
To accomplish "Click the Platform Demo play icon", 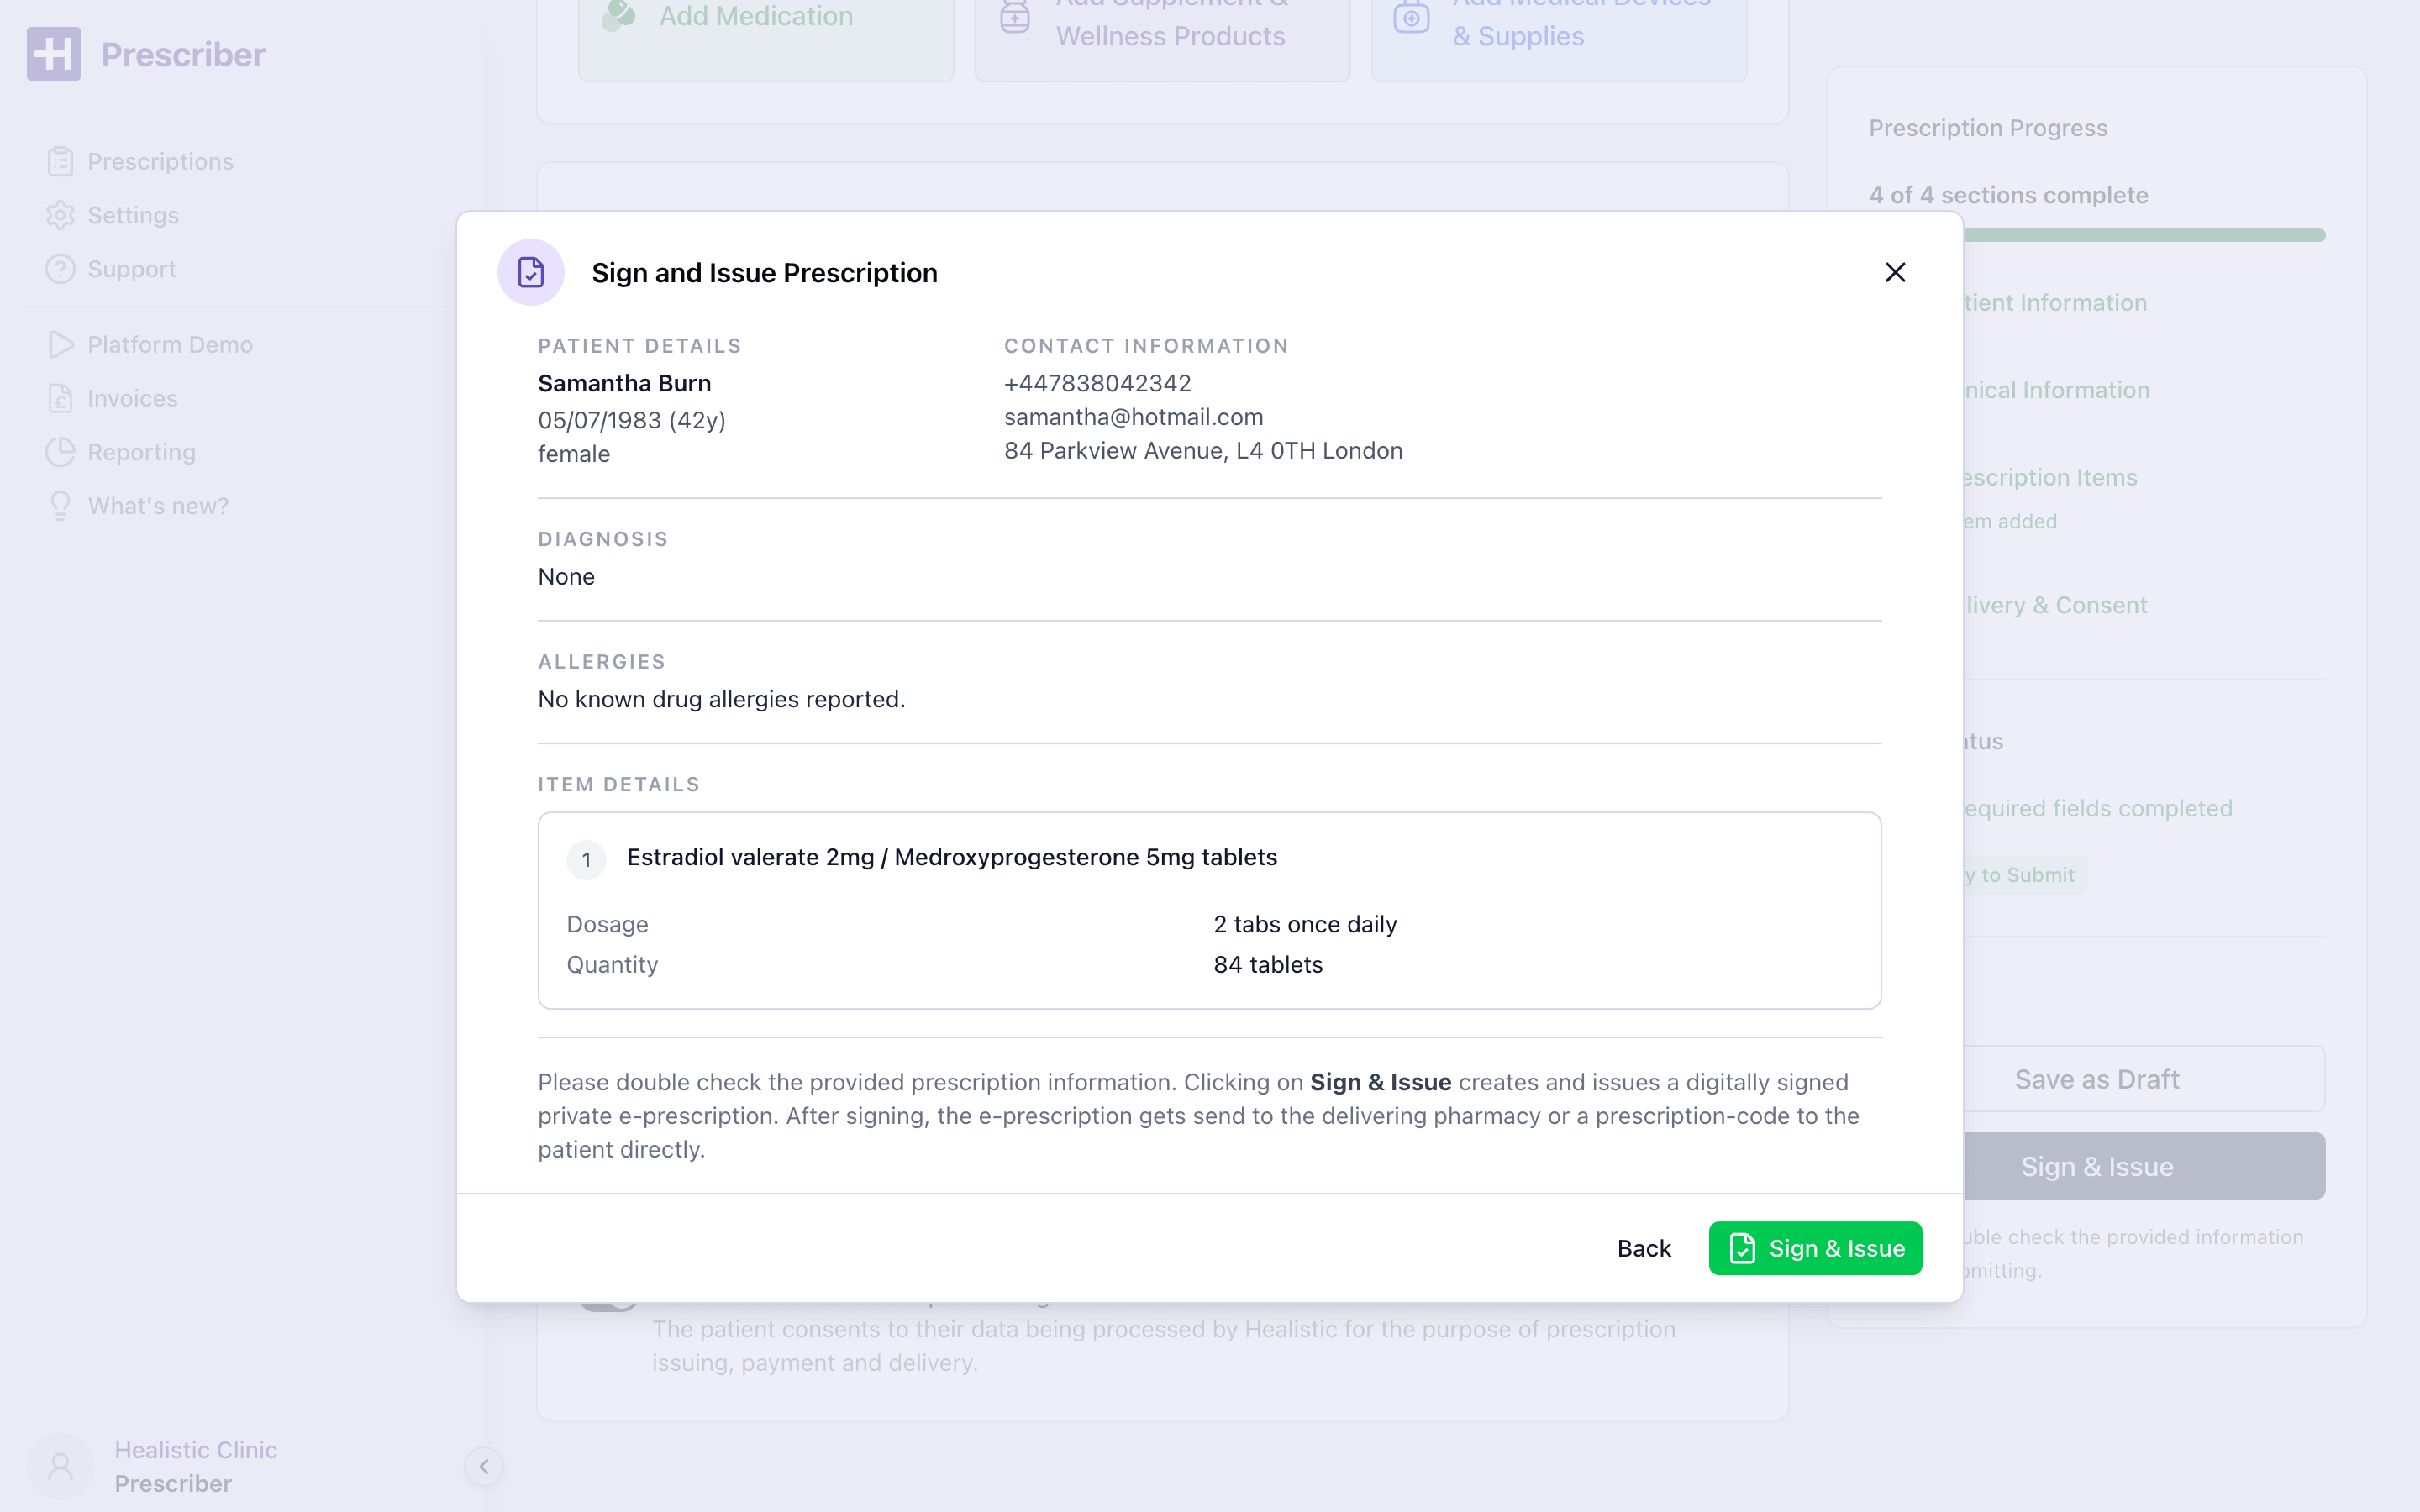I will pos(60,344).
